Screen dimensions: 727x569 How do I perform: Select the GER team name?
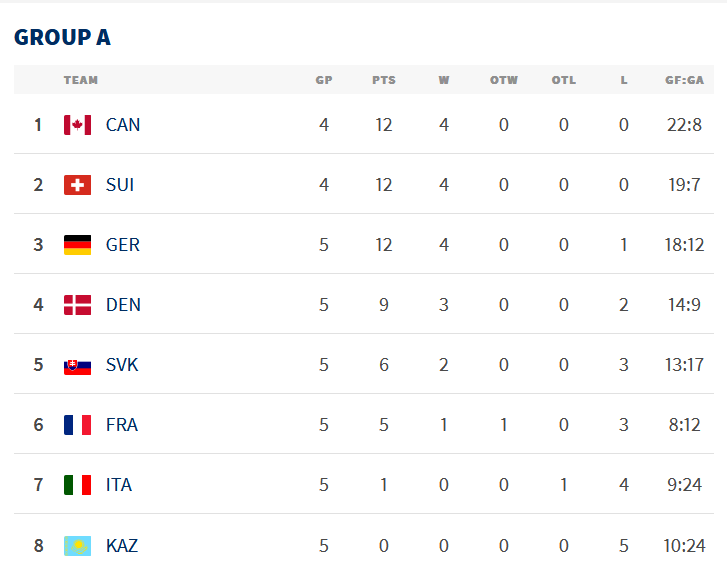point(123,245)
